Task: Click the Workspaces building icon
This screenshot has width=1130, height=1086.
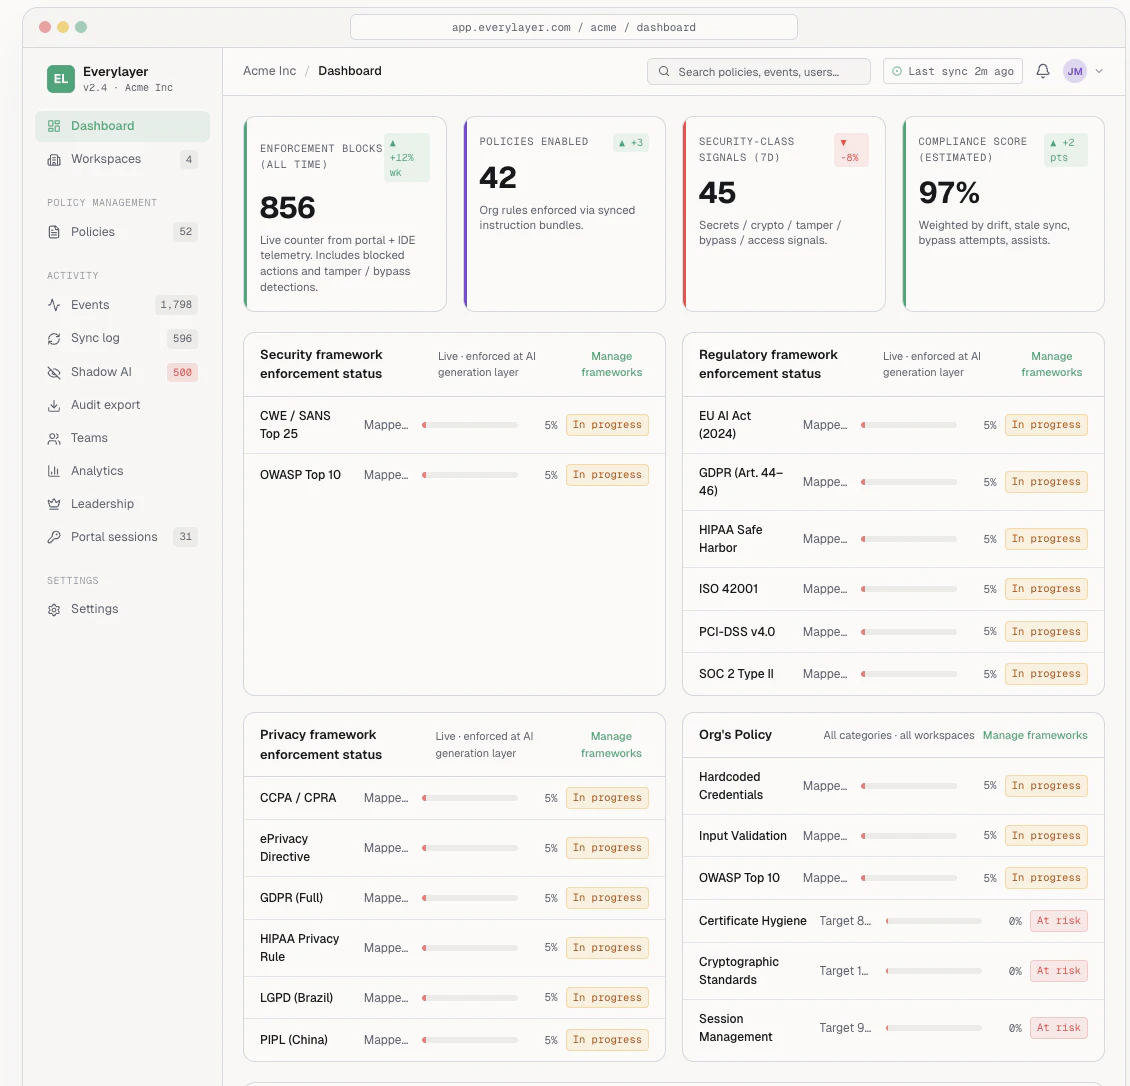Action: pyautogui.click(x=53, y=158)
